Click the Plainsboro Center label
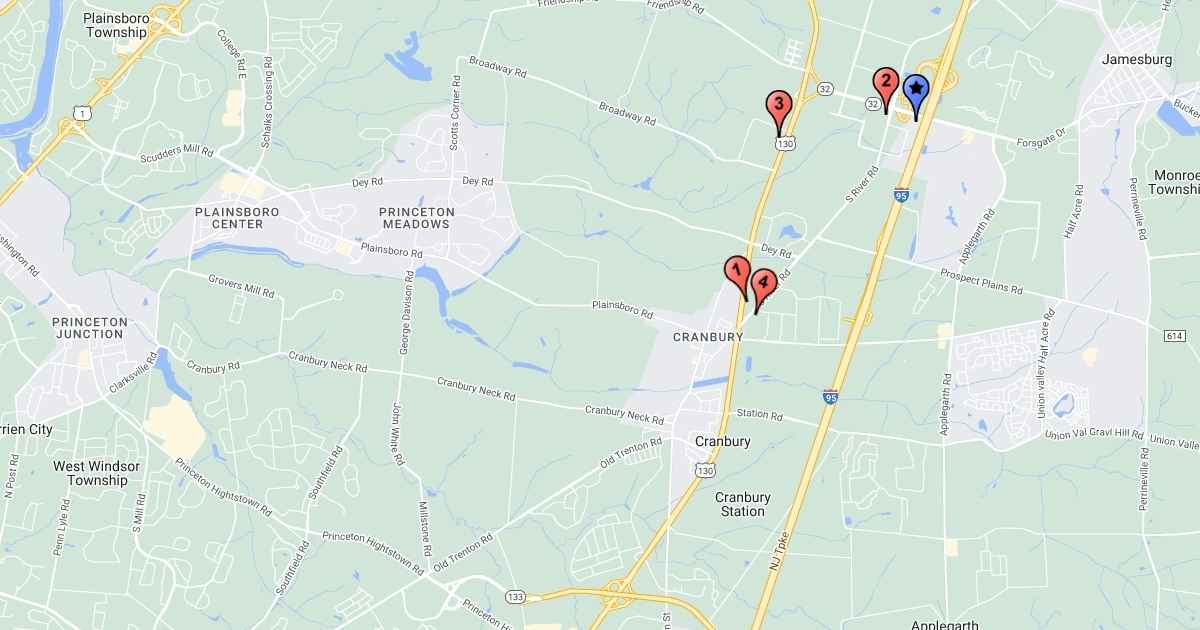Image resolution: width=1200 pixels, height=630 pixels. coord(230,218)
